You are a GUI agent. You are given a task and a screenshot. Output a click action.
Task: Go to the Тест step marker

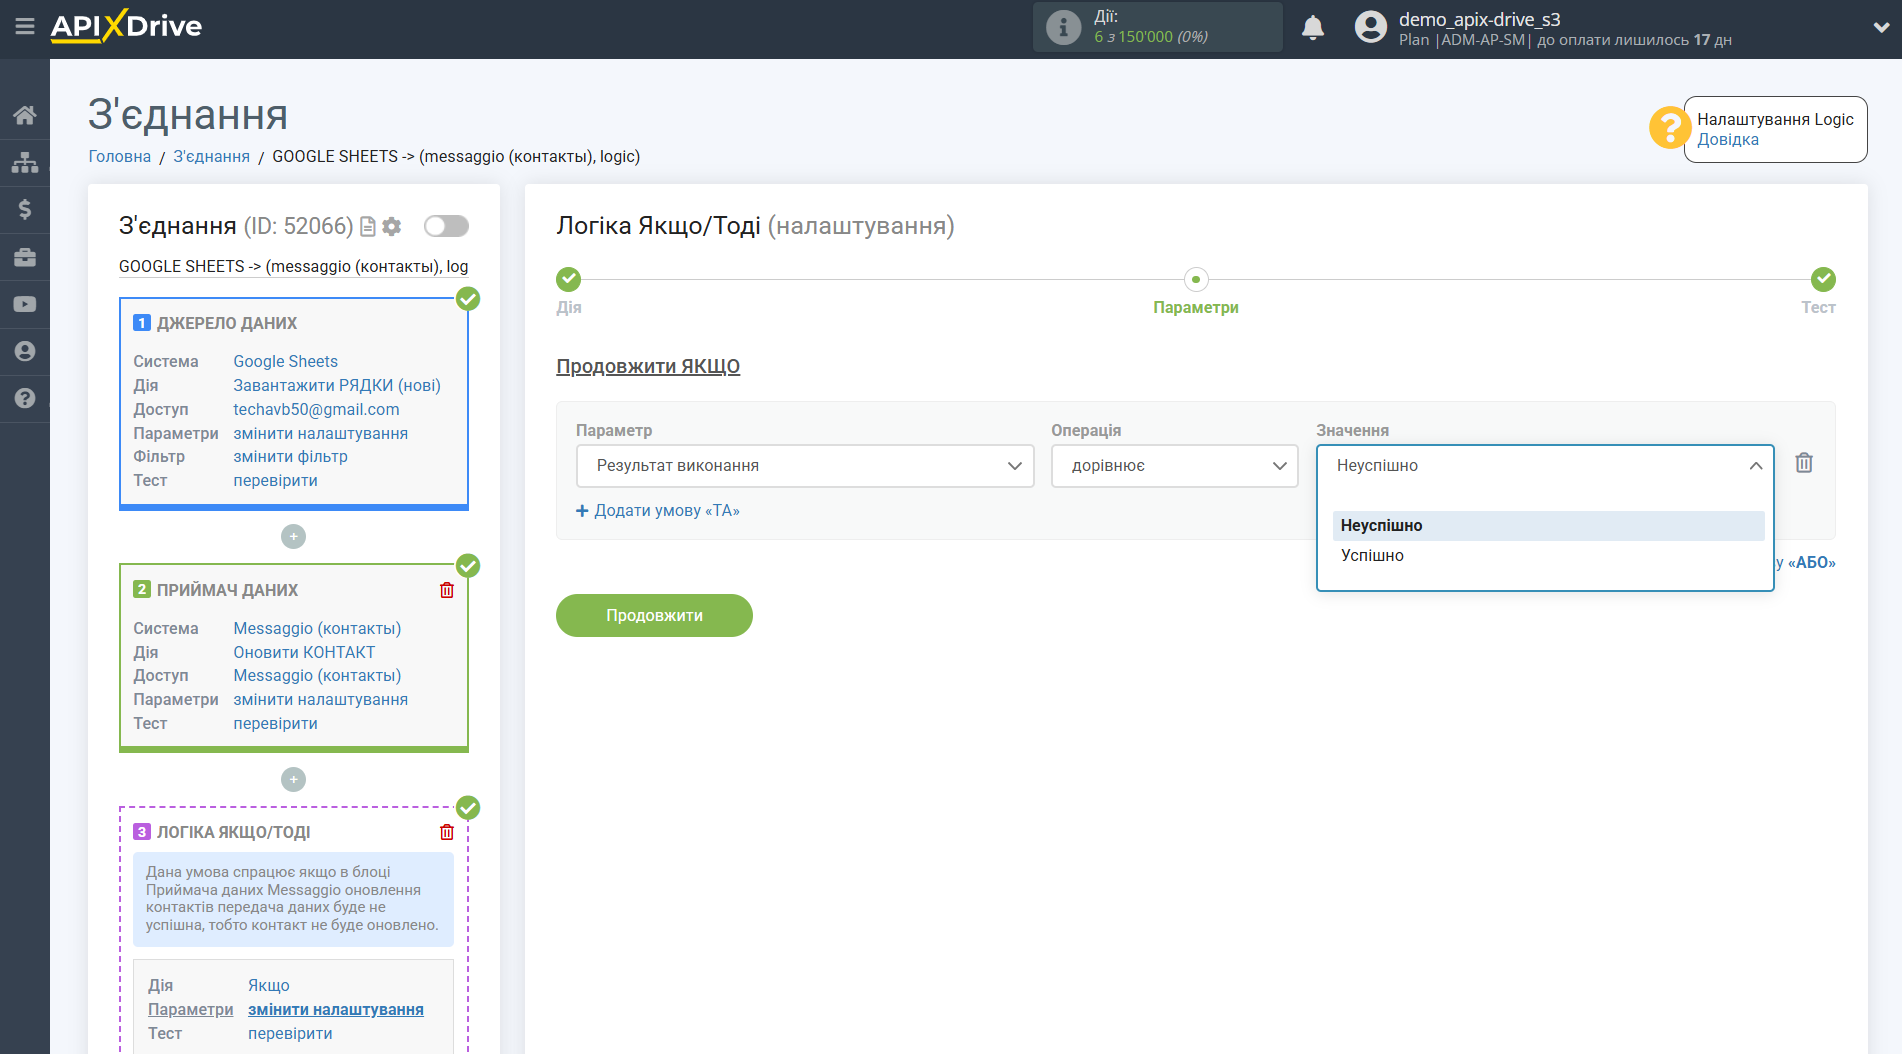point(1822,280)
